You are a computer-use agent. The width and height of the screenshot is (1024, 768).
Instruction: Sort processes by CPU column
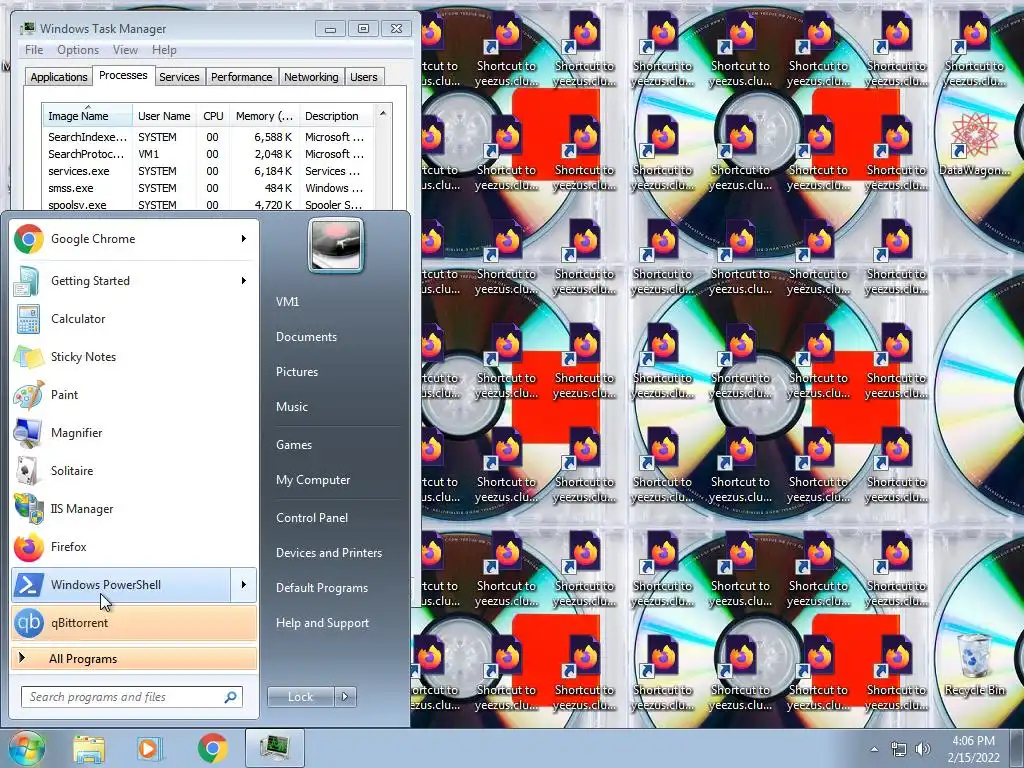pyautogui.click(x=213, y=116)
